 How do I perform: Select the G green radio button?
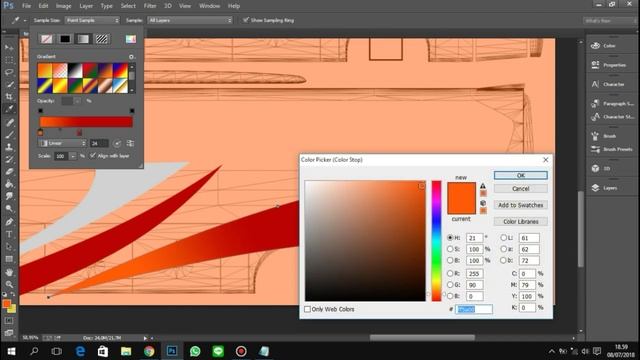[x=450, y=285]
